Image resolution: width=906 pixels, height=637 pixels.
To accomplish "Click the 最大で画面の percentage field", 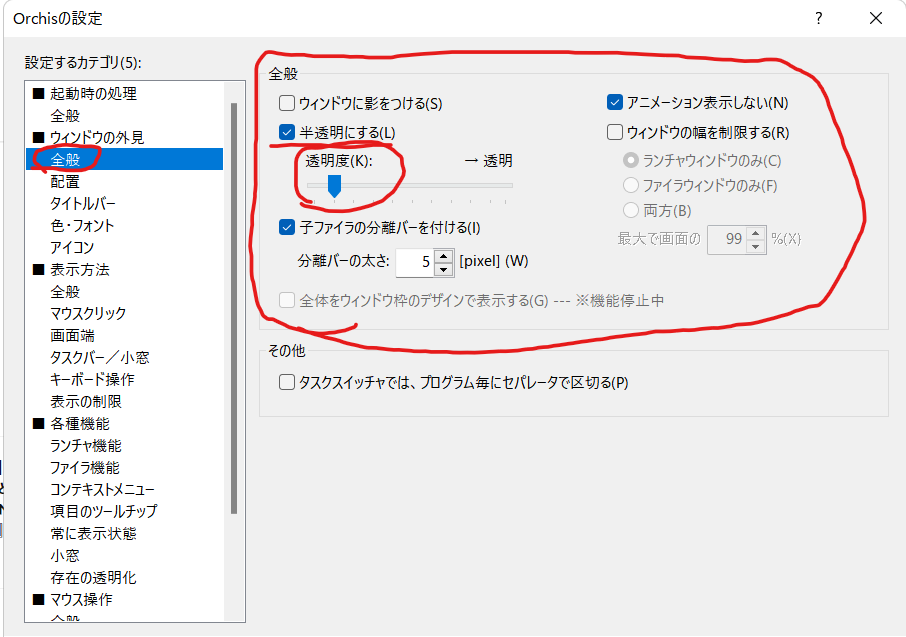I will click(727, 239).
